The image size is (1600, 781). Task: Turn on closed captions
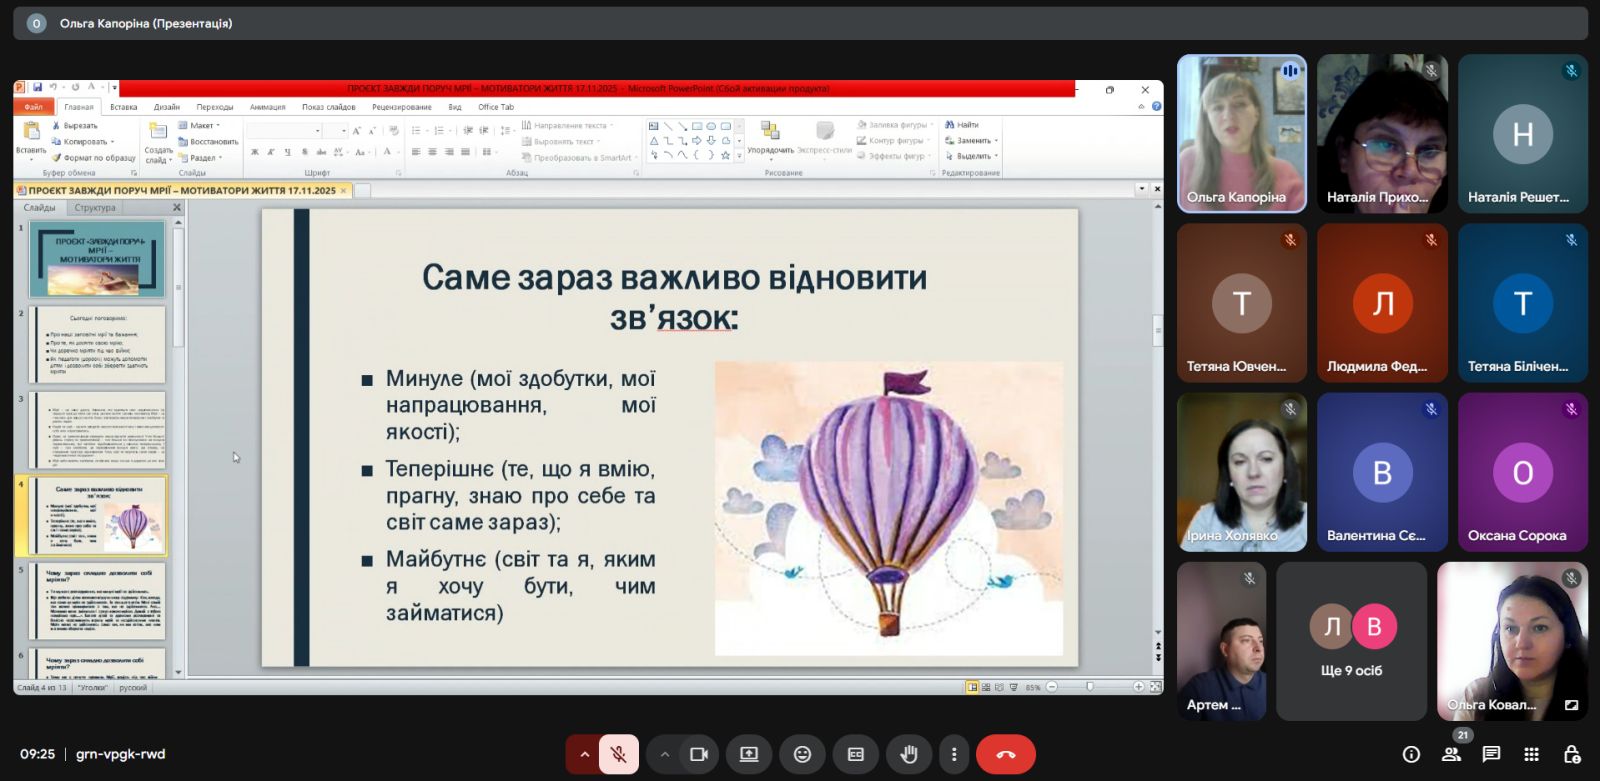click(856, 755)
